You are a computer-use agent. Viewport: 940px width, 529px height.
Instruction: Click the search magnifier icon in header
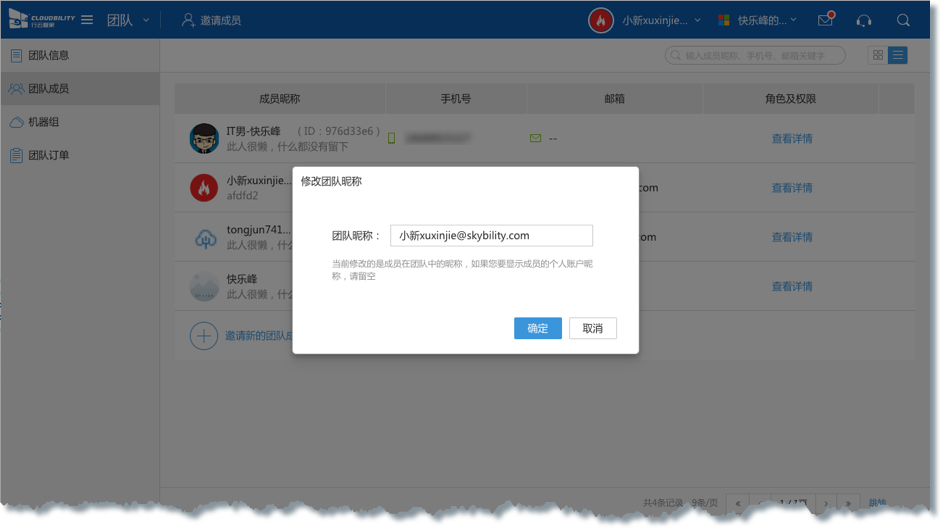click(x=903, y=20)
